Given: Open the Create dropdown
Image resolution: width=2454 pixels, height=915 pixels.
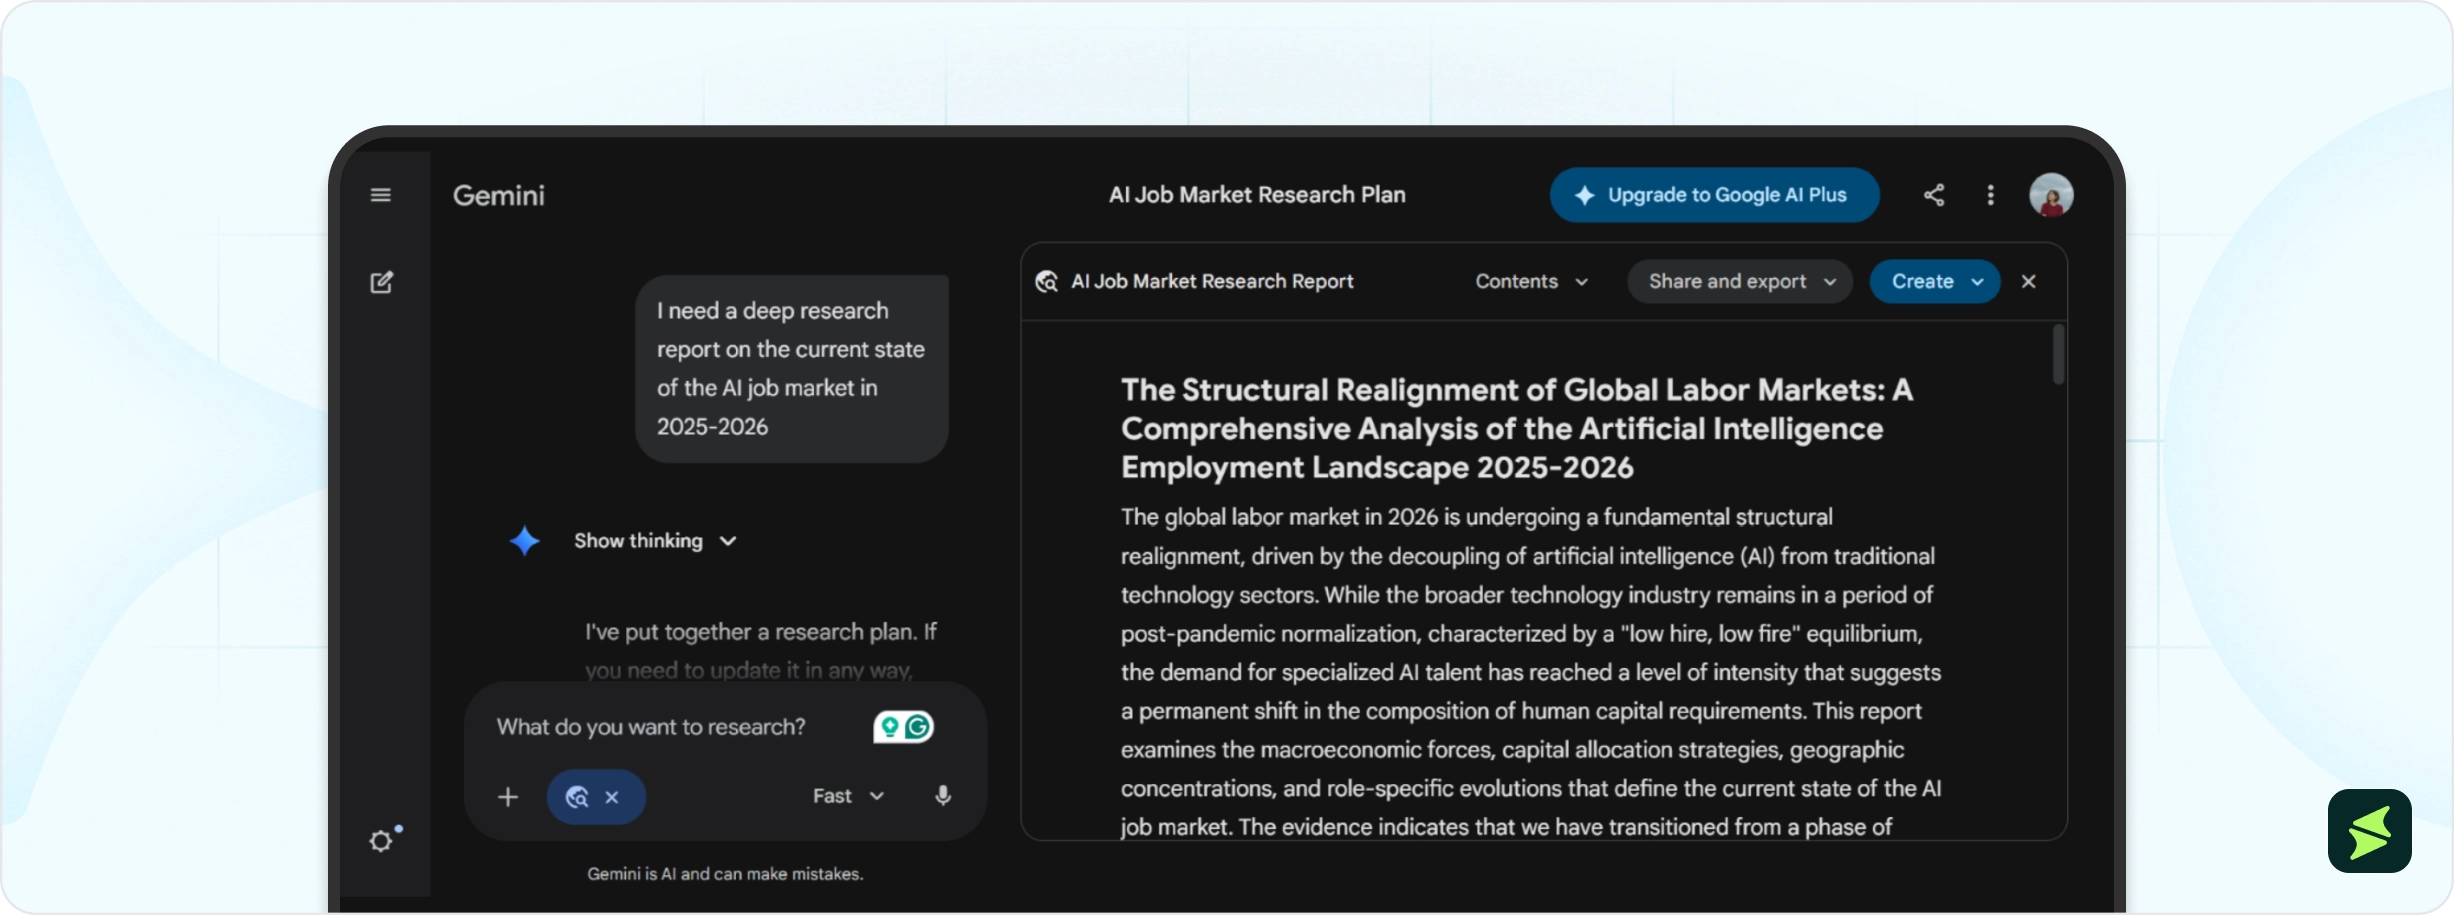Looking at the screenshot, I should click(x=1934, y=282).
